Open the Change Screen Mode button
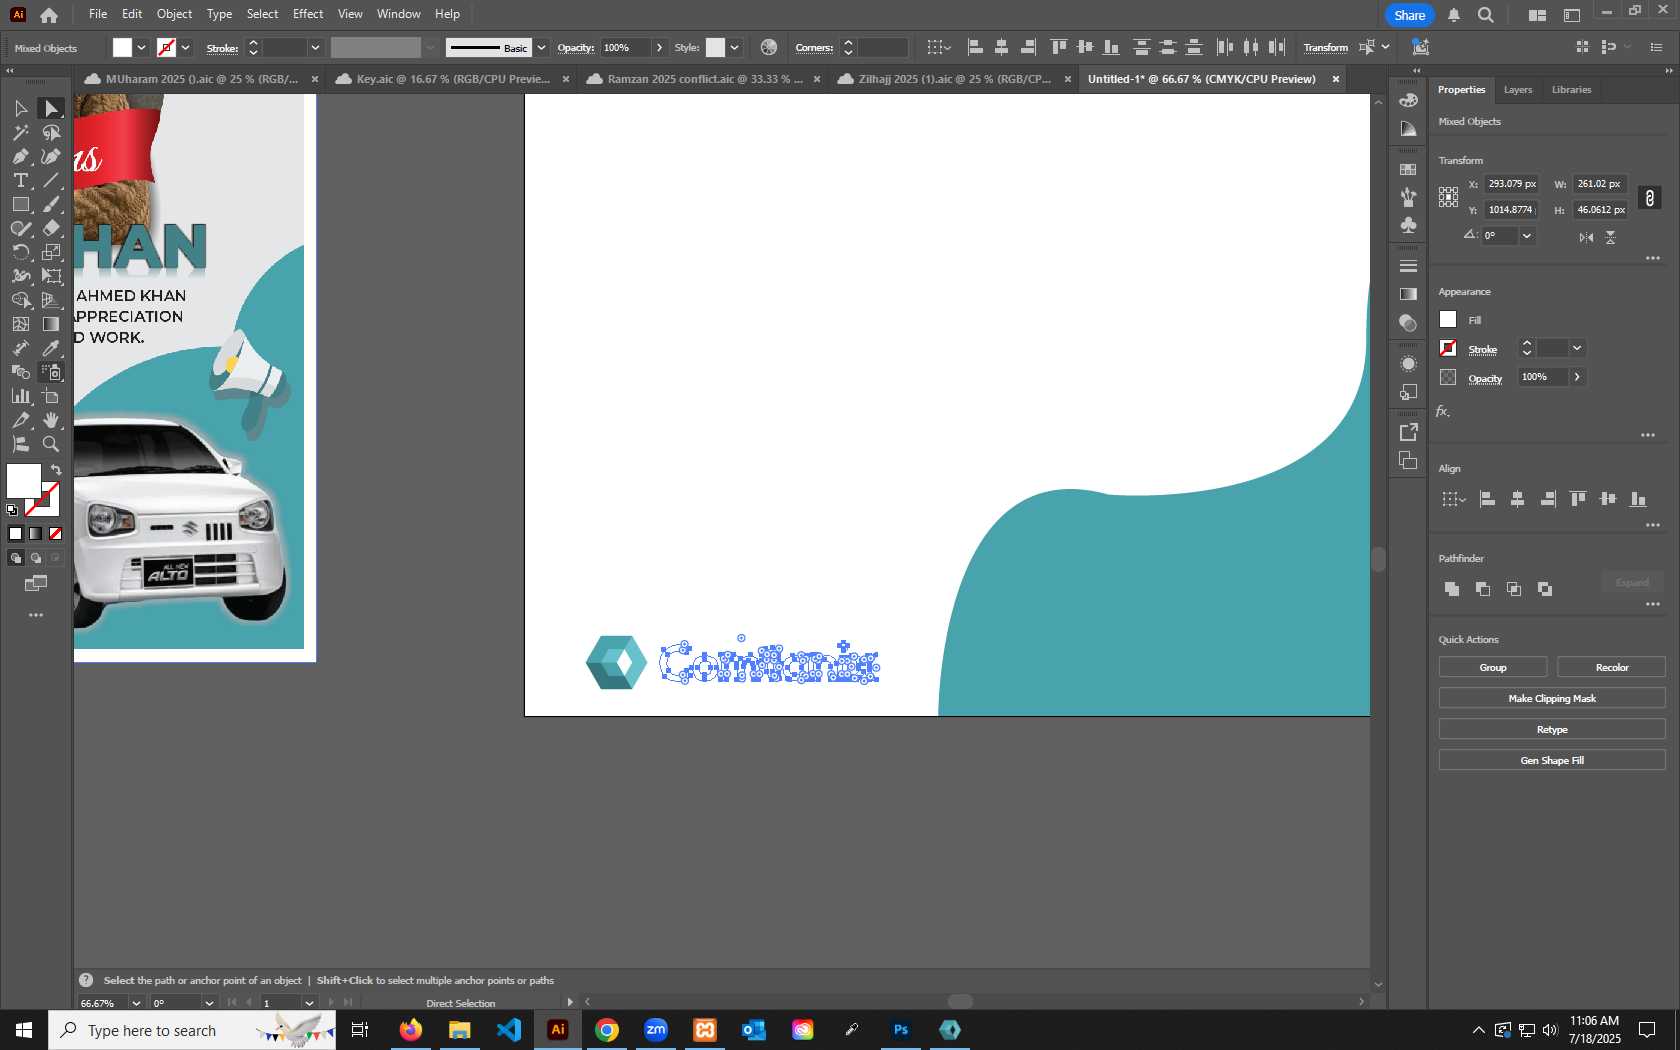Image resolution: width=1680 pixels, height=1050 pixels. 36,583
